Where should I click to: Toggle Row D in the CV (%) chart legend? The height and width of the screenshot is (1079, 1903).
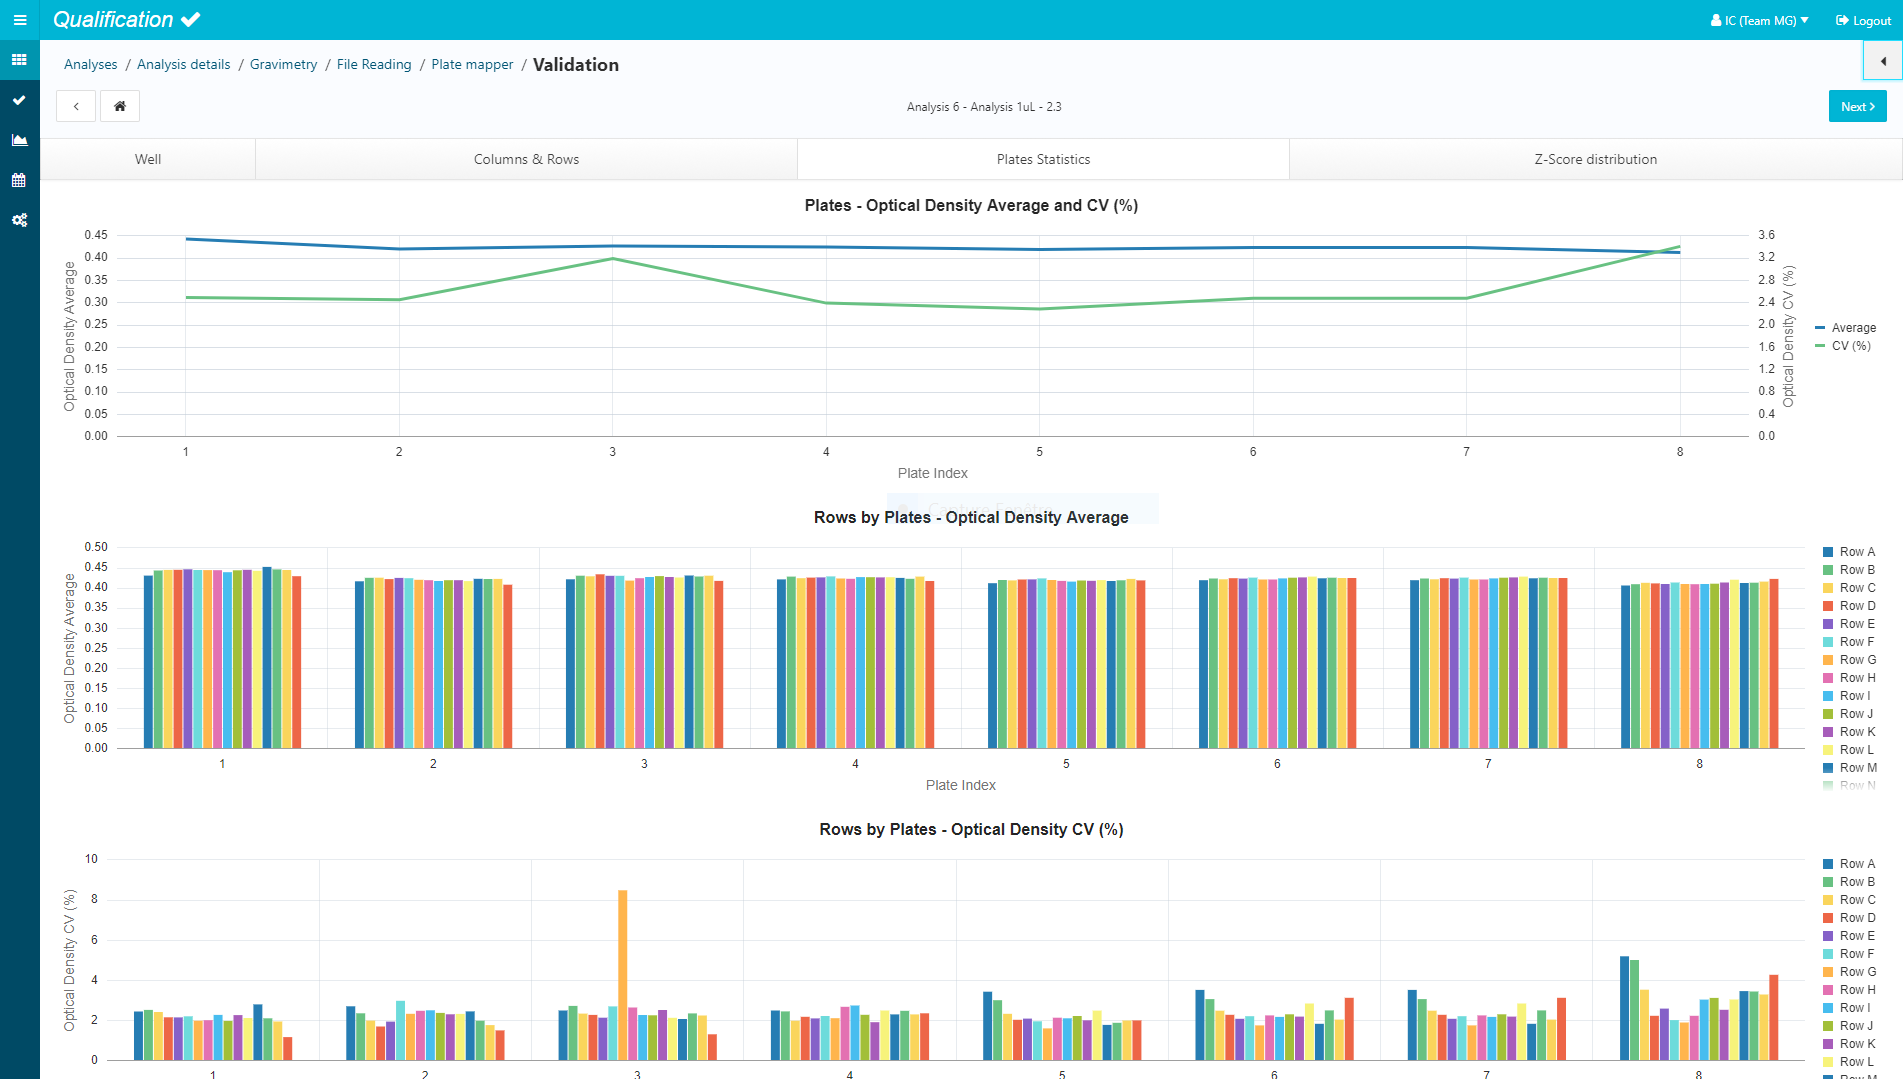point(1849,918)
